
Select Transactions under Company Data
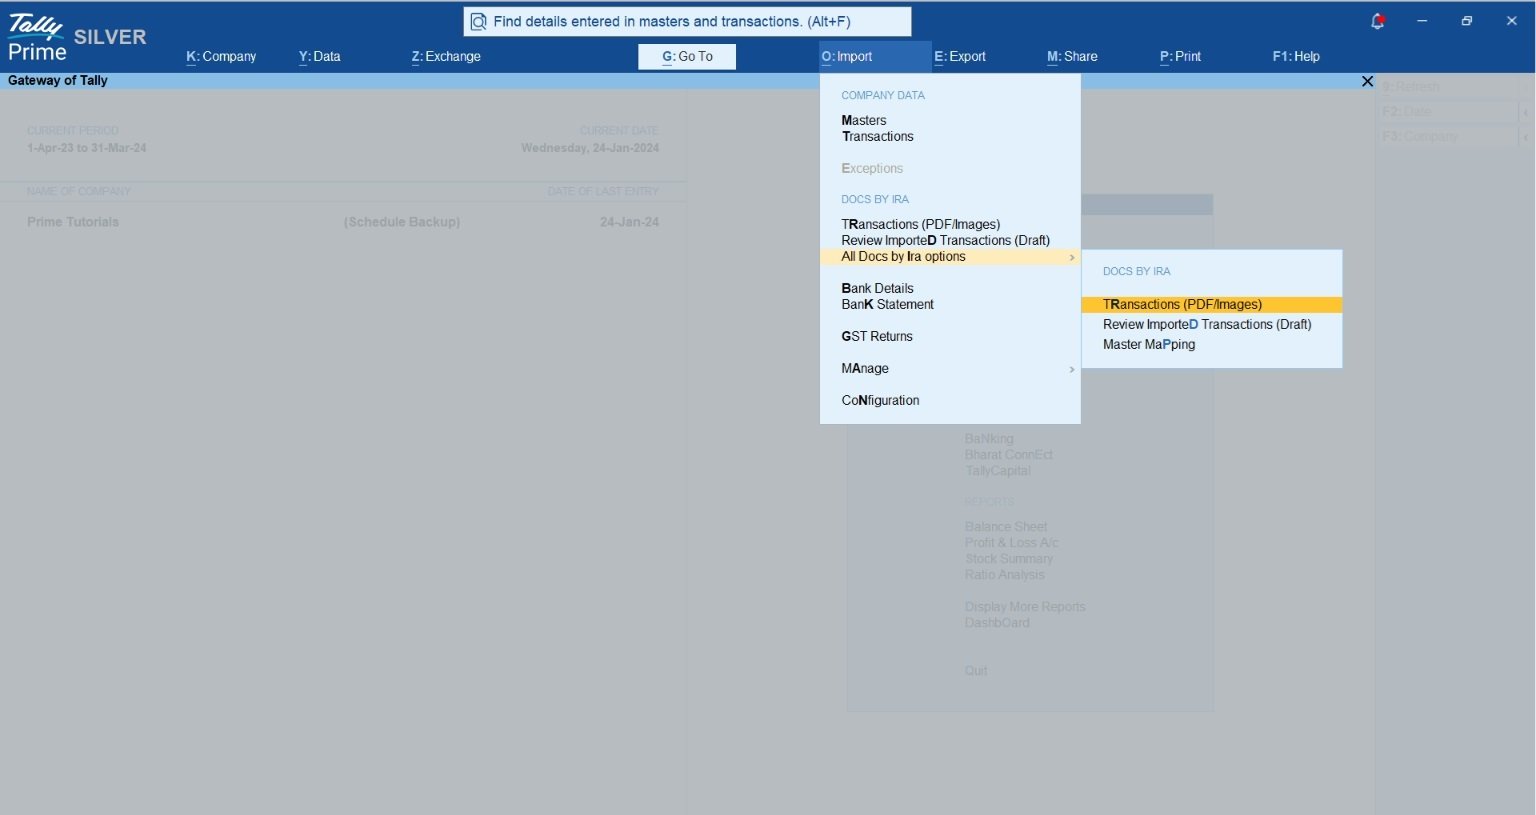coord(877,136)
